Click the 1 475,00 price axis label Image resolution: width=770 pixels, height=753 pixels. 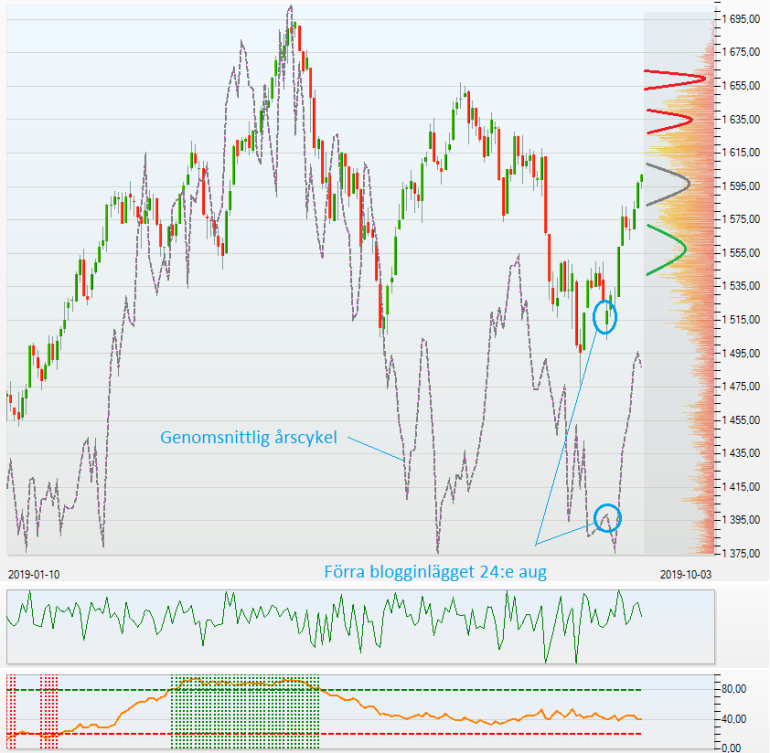tap(741, 387)
